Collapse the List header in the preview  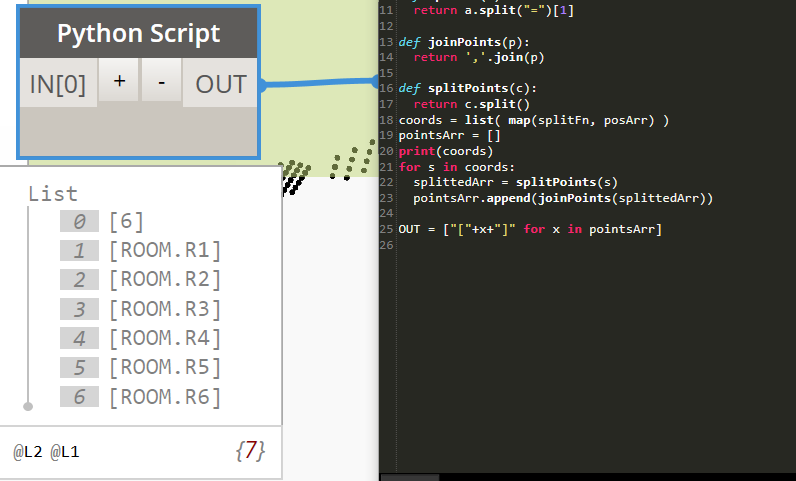(53, 194)
